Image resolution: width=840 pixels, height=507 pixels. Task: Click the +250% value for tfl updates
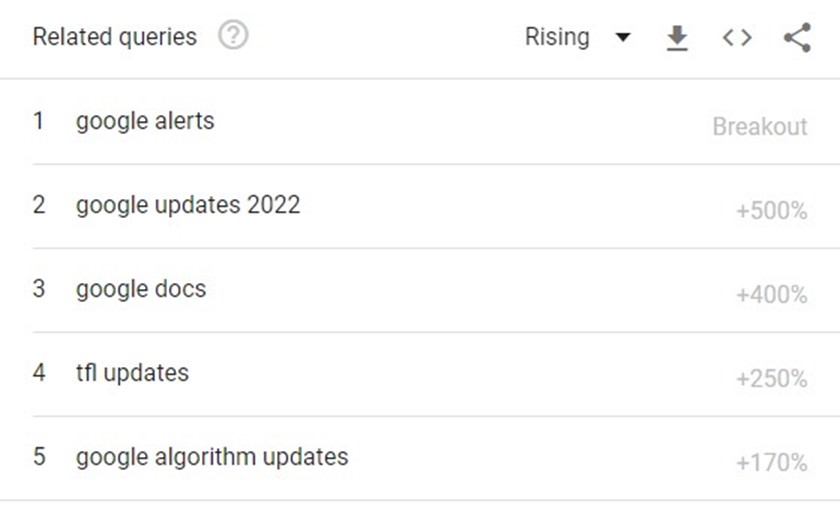click(x=771, y=379)
